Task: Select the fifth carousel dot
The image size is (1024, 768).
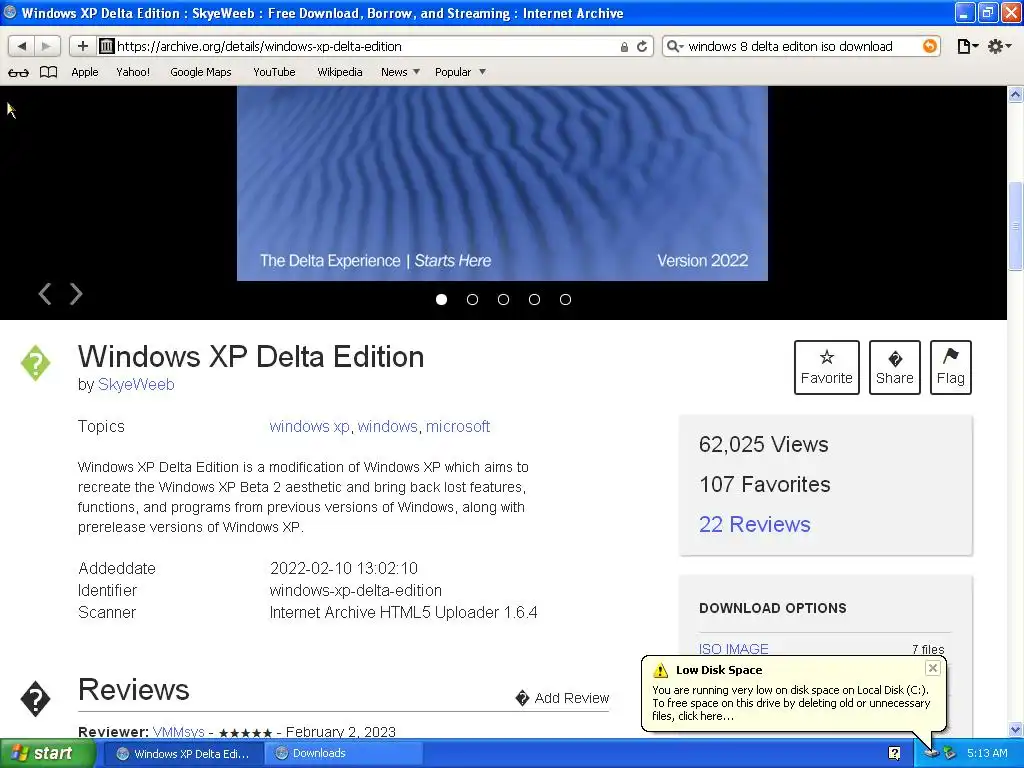Action: [x=566, y=299]
